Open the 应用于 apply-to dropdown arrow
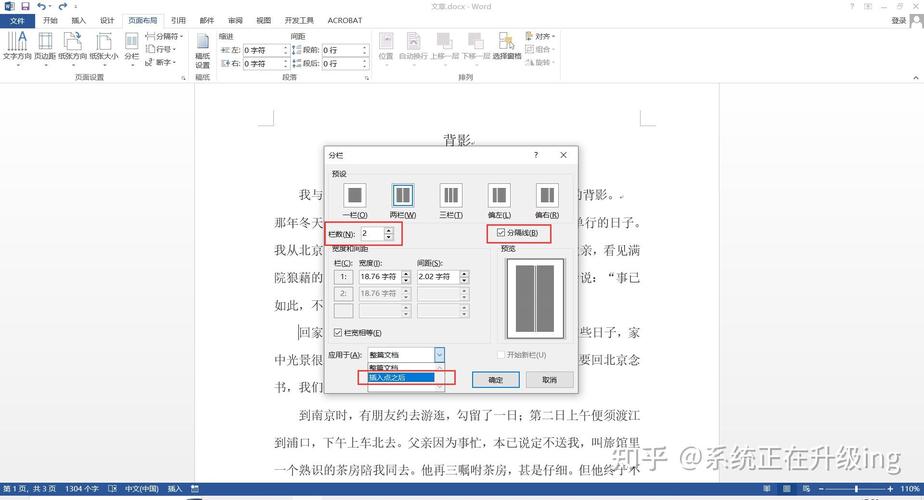Screen dimensions: 924x500 click(x=439, y=354)
